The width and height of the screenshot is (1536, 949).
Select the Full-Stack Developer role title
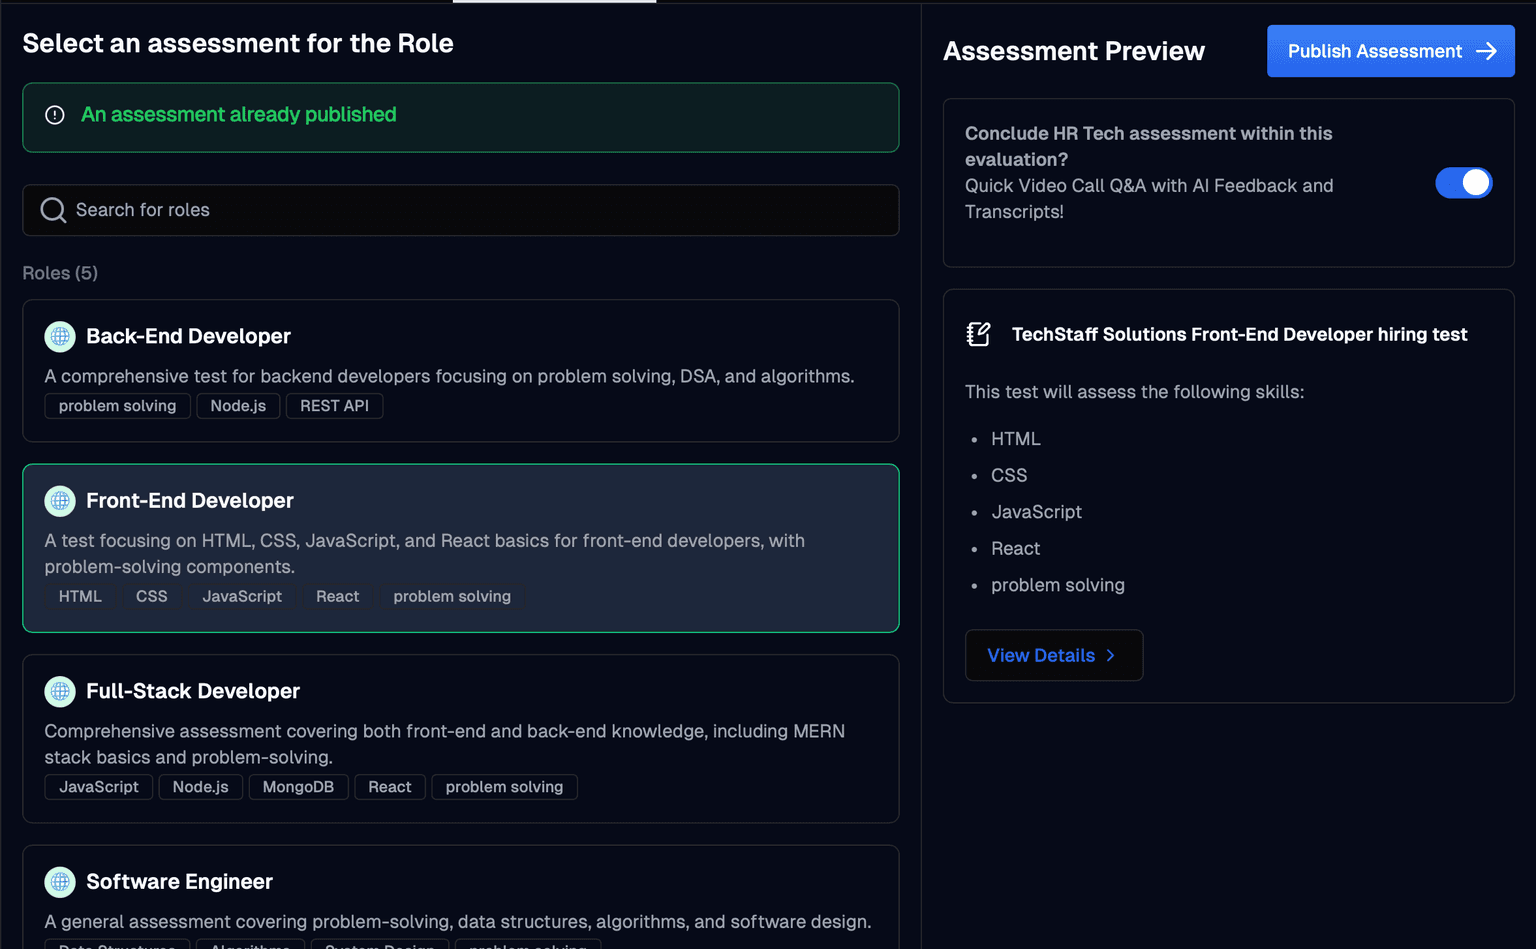pyautogui.click(x=193, y=691)
